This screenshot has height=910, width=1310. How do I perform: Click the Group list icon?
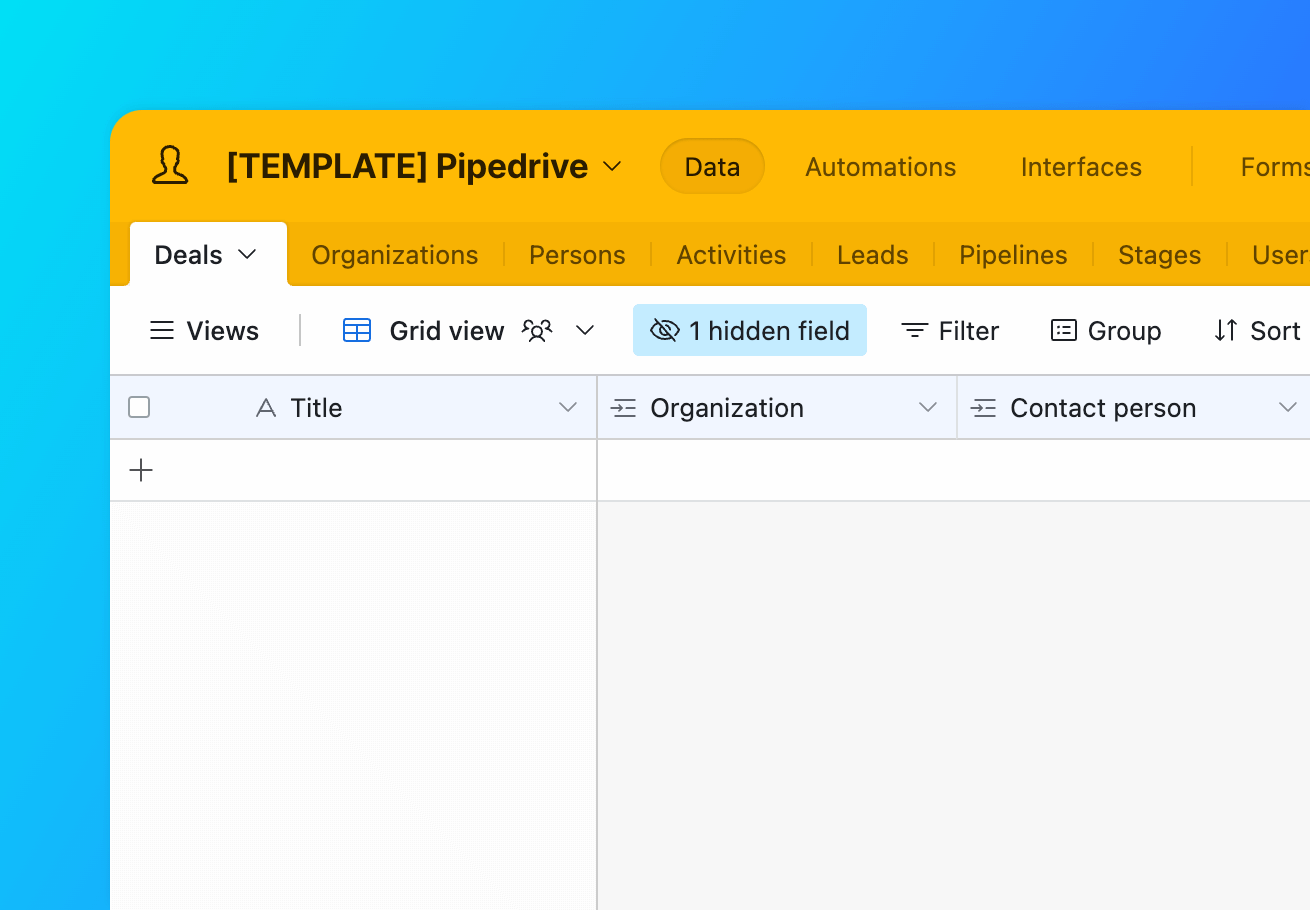coord(1064,331)
